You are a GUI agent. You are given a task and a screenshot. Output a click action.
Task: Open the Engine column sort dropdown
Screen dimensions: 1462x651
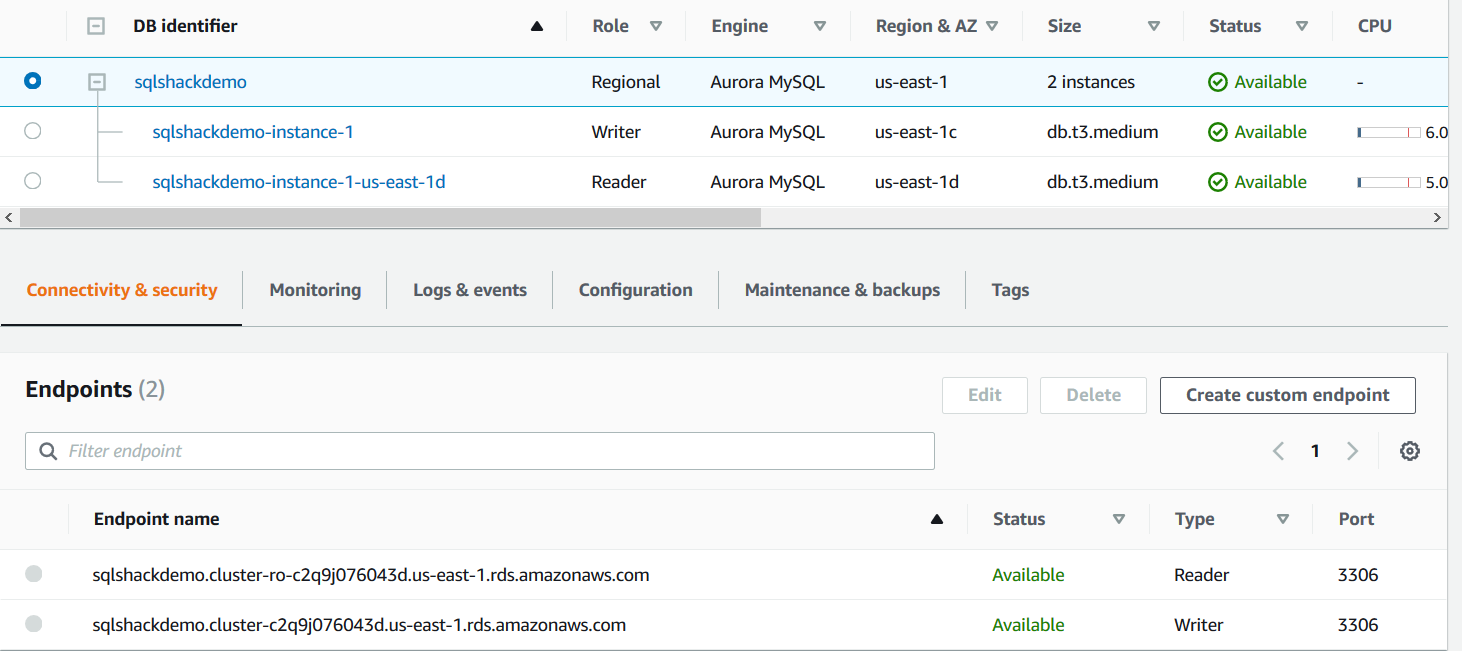pyautogui.click(x=820, y=27)
